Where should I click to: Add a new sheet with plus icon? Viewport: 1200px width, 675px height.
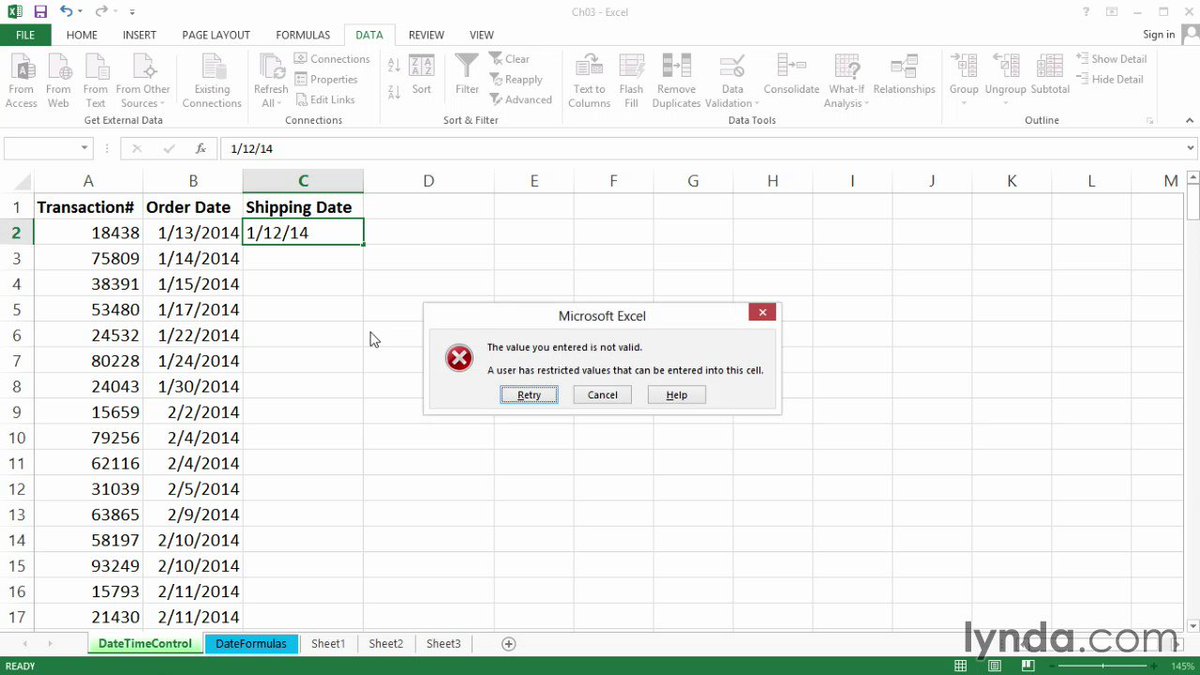pyautogui.click(x=508, y=644)
